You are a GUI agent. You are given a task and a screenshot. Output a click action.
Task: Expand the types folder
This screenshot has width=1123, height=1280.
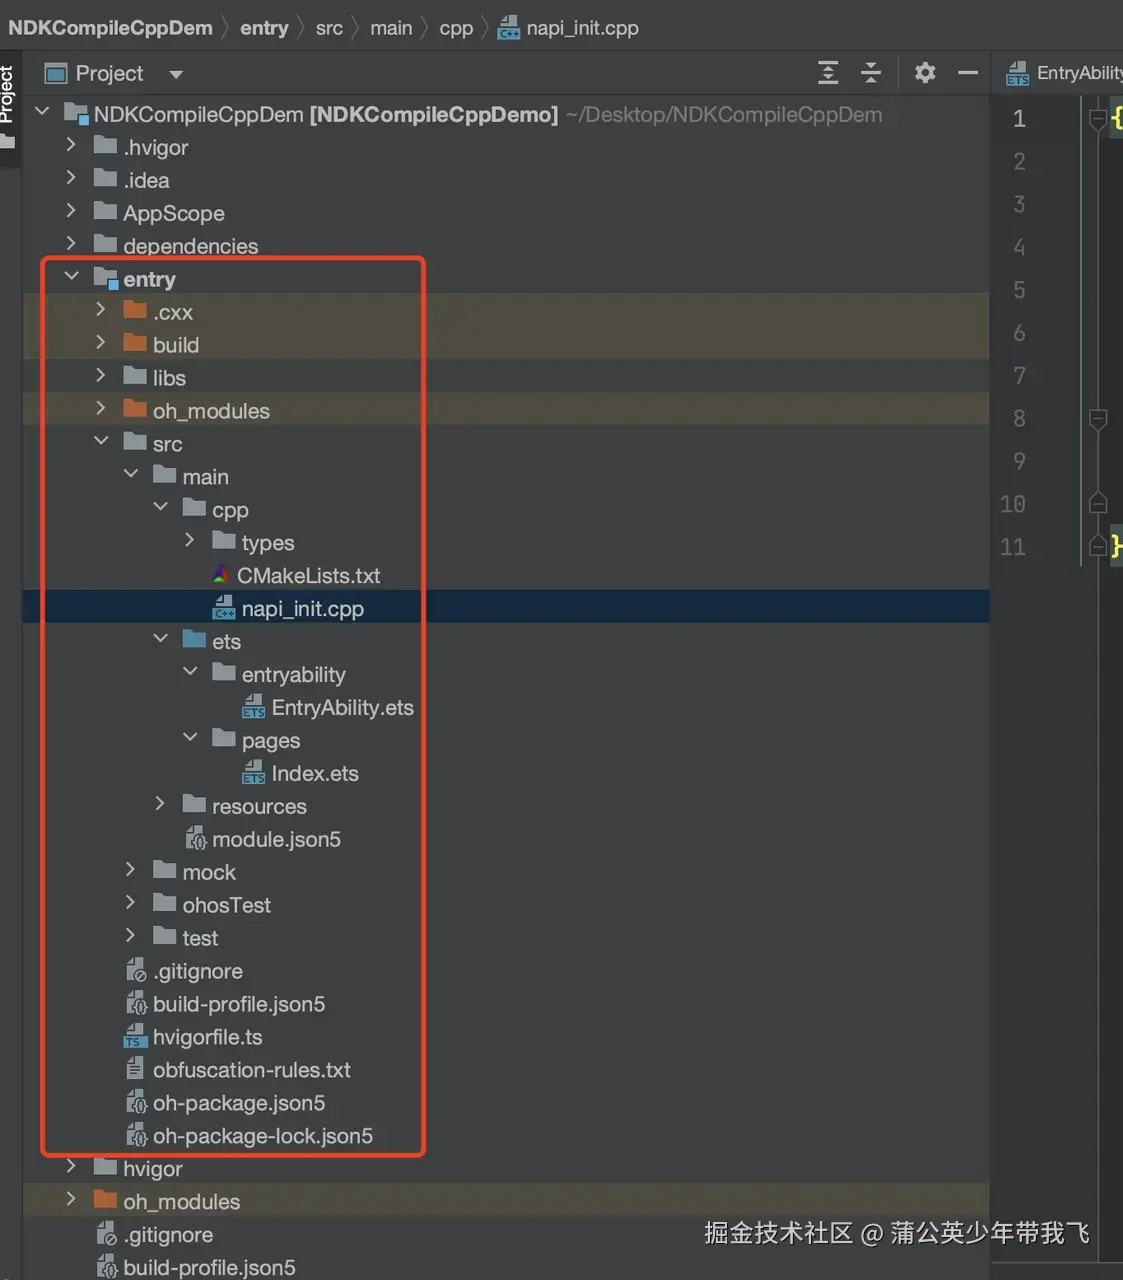[x=190, y=540]
